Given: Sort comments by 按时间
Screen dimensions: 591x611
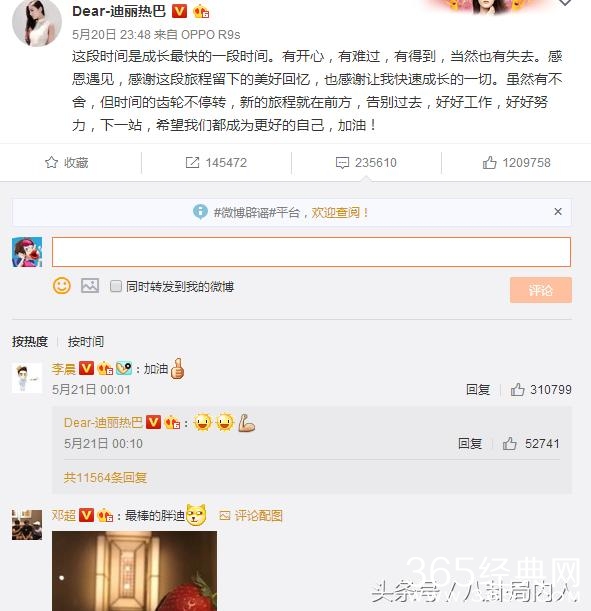Looking at the screenshot, I should (86, 342).
